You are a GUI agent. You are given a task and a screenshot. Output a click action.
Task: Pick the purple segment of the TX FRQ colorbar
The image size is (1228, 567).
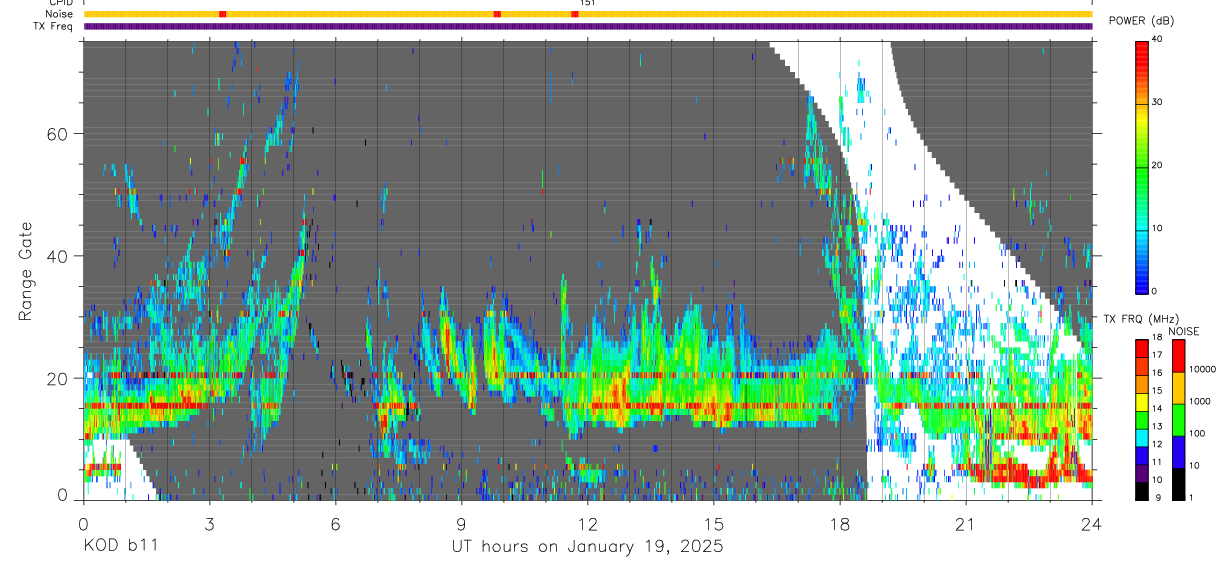(1143, 473)
